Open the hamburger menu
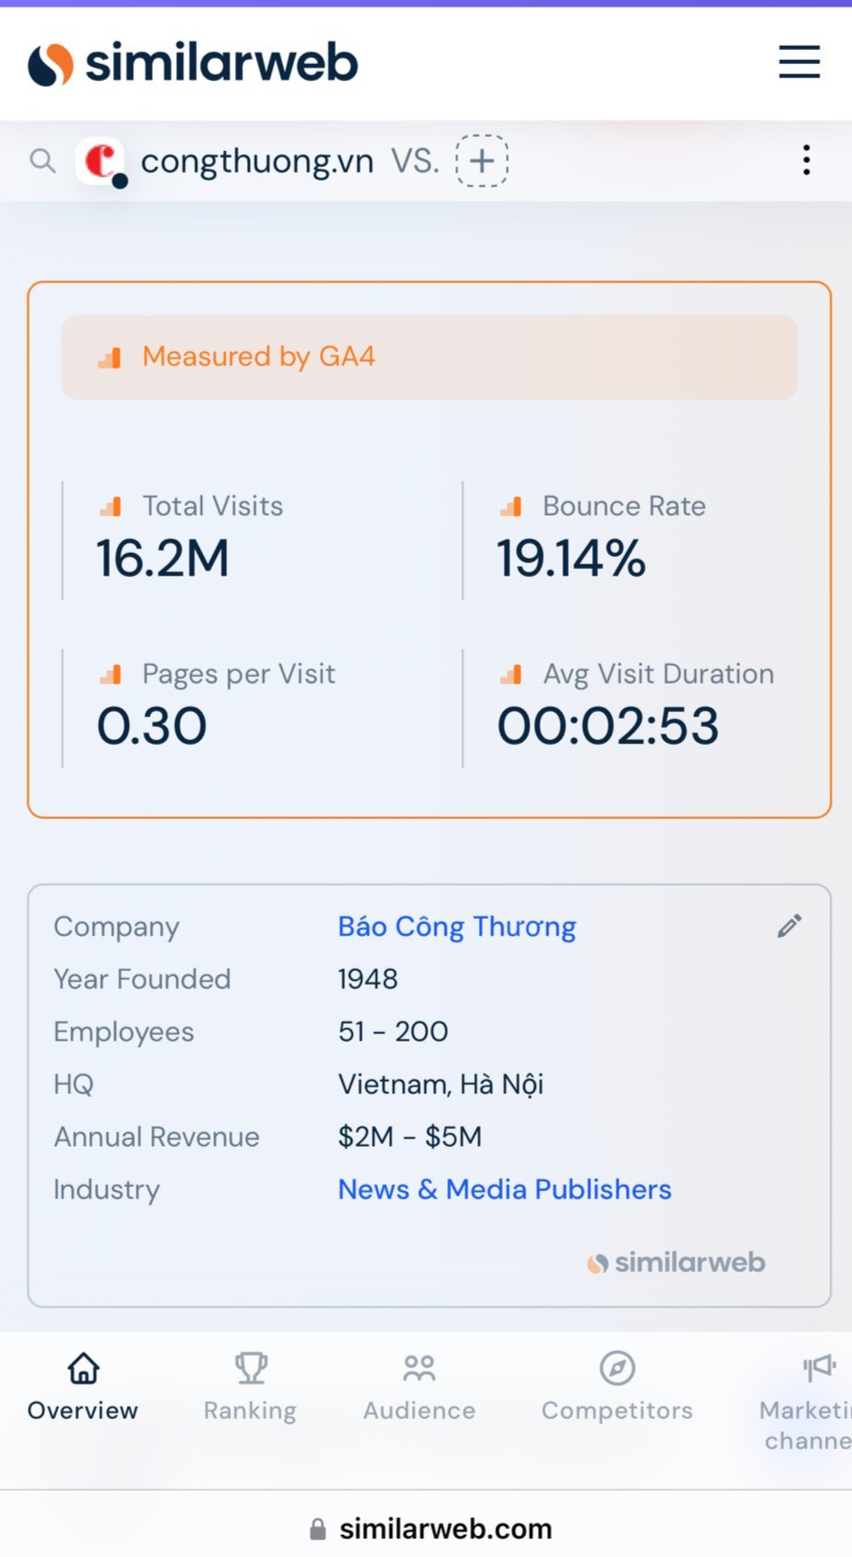 (799, 62)
